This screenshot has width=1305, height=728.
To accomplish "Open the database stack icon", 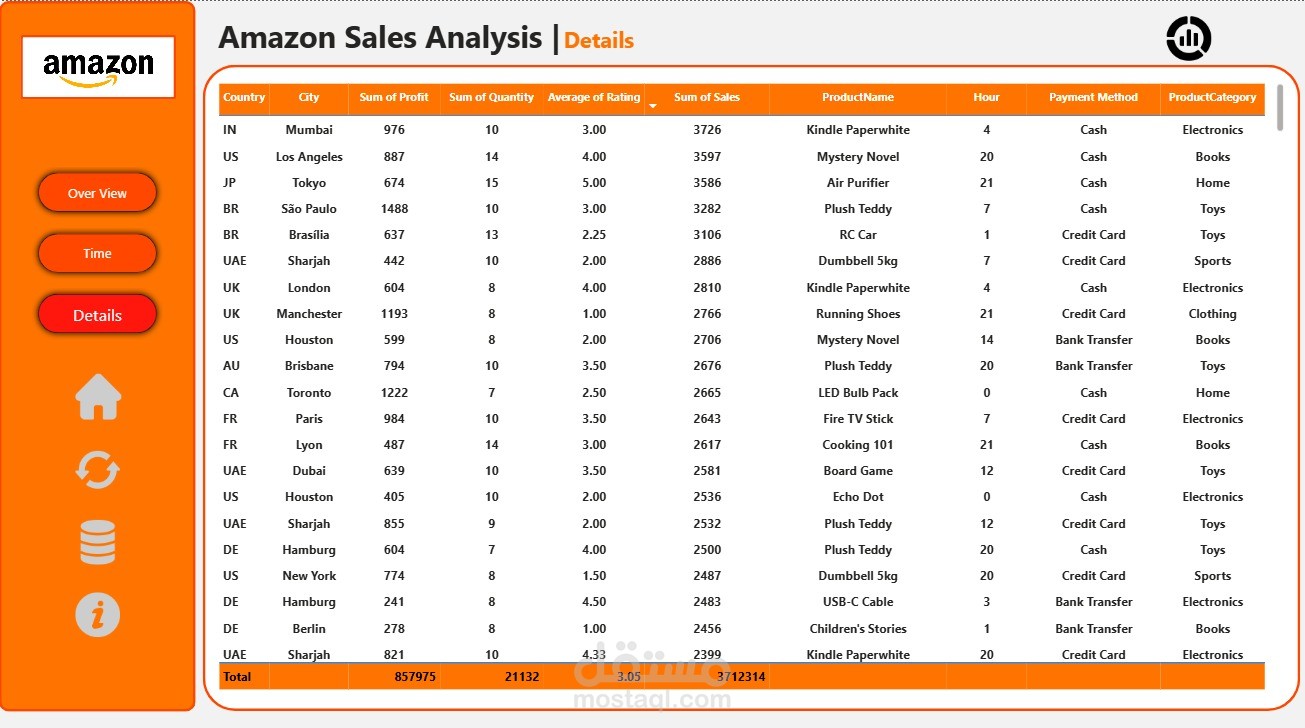I will pyautogui.click(x=98, y=543).
